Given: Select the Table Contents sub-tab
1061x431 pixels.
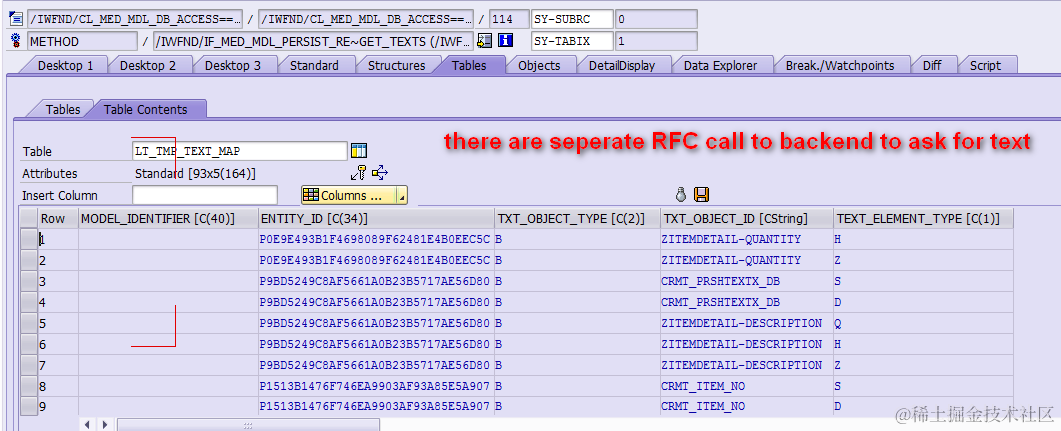Looking at the screenshot, I should click(145, 109).
